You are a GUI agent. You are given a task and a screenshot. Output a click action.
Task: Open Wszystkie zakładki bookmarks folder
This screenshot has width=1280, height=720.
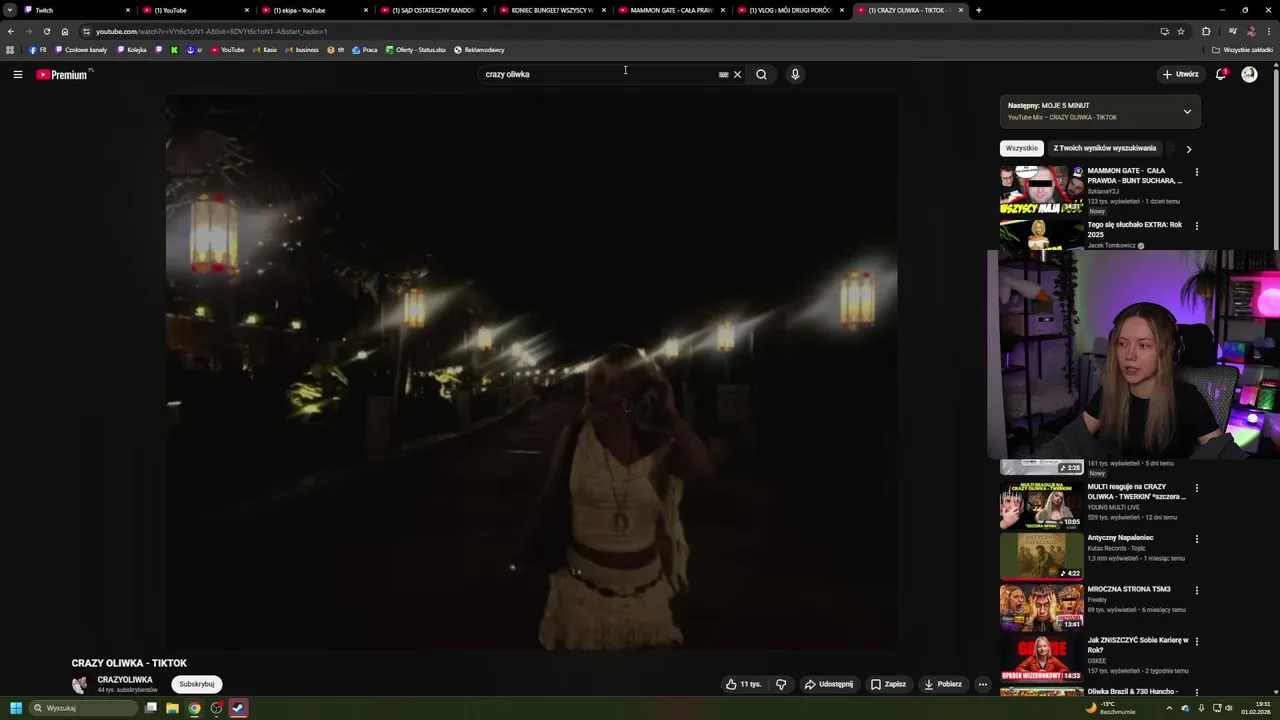coord(1242,50)
